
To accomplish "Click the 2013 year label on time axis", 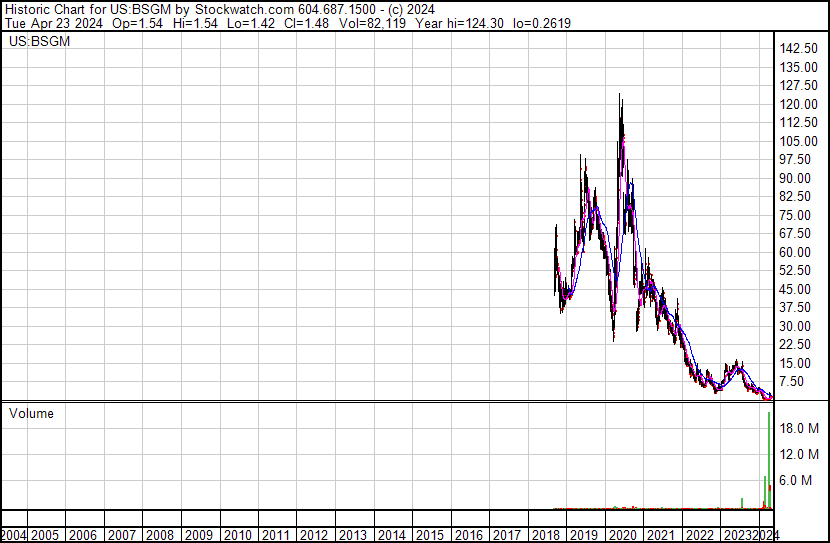I will pyautogui.click(x=353, y=536).
